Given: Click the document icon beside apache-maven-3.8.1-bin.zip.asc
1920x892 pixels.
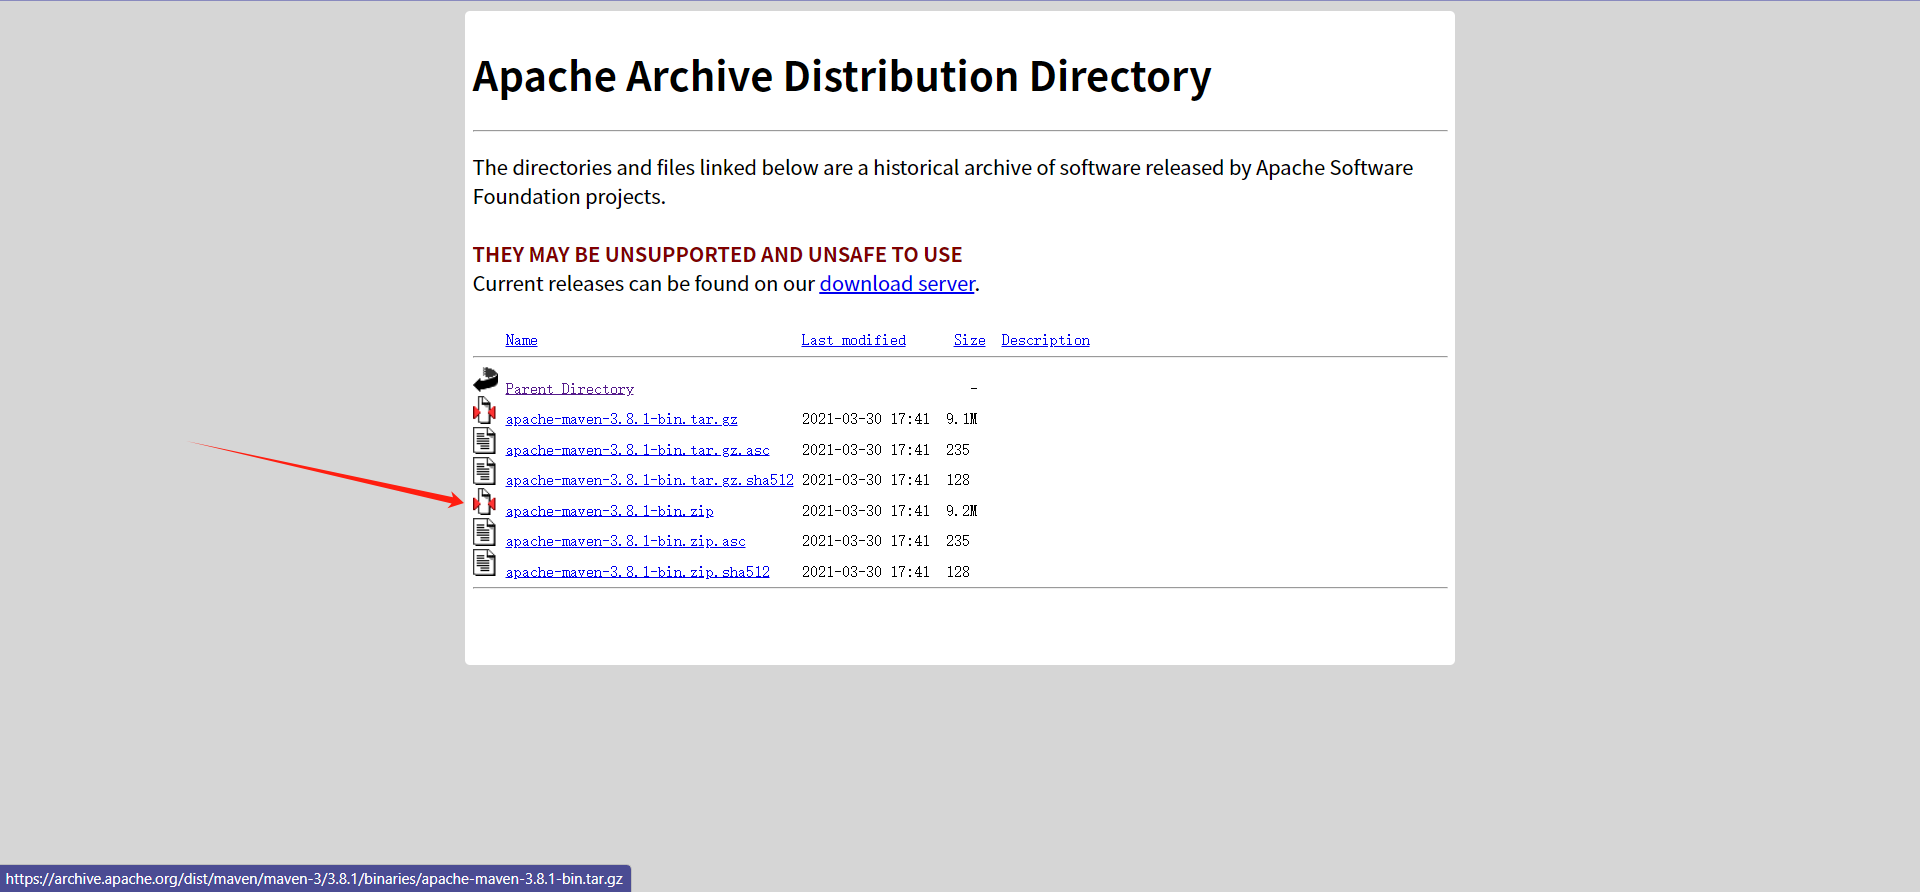Looking at the screenshot, I should [485, 532].
